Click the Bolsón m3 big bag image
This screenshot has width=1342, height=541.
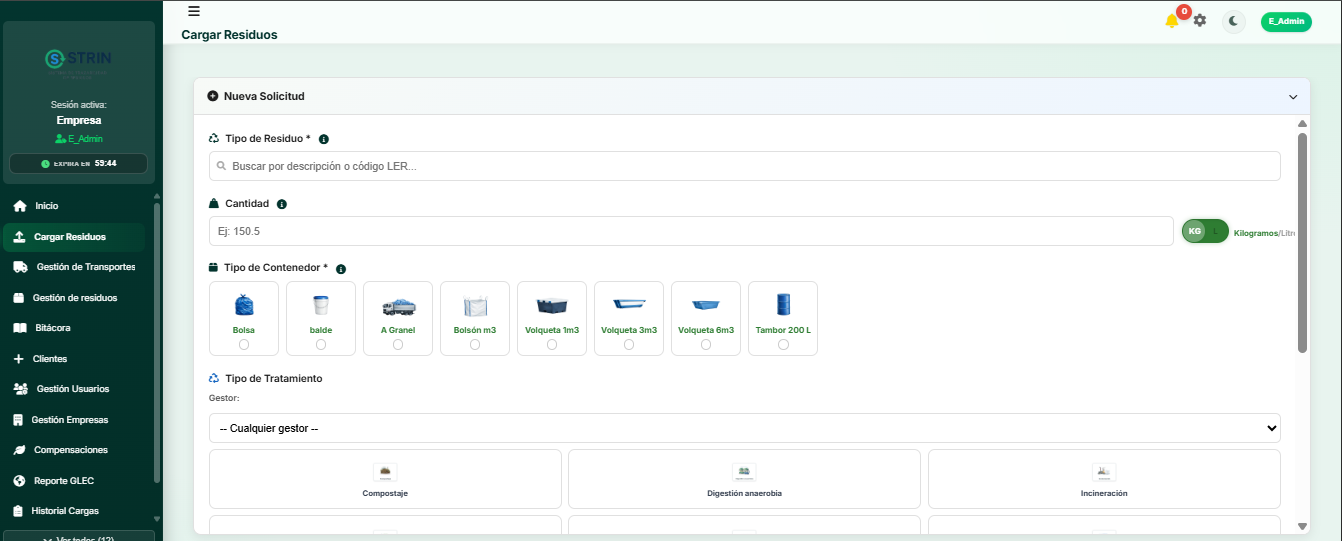(475, 306)
